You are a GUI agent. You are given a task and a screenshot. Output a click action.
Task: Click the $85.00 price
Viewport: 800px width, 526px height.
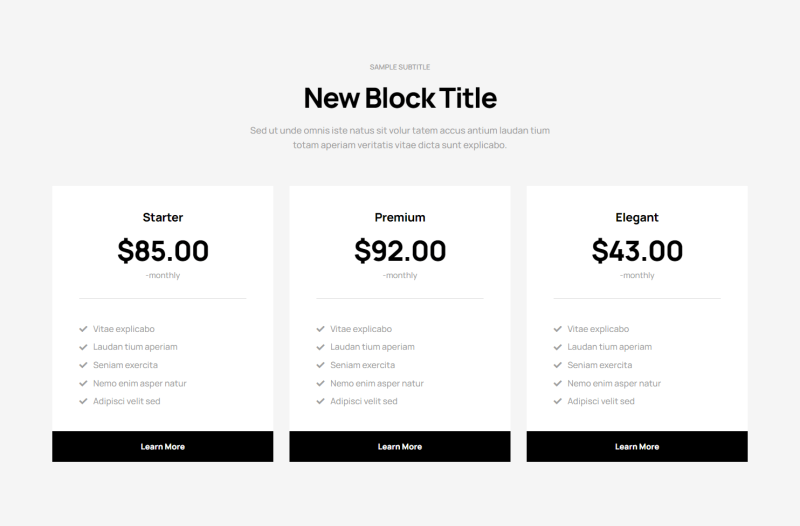(x=163, y=250)
